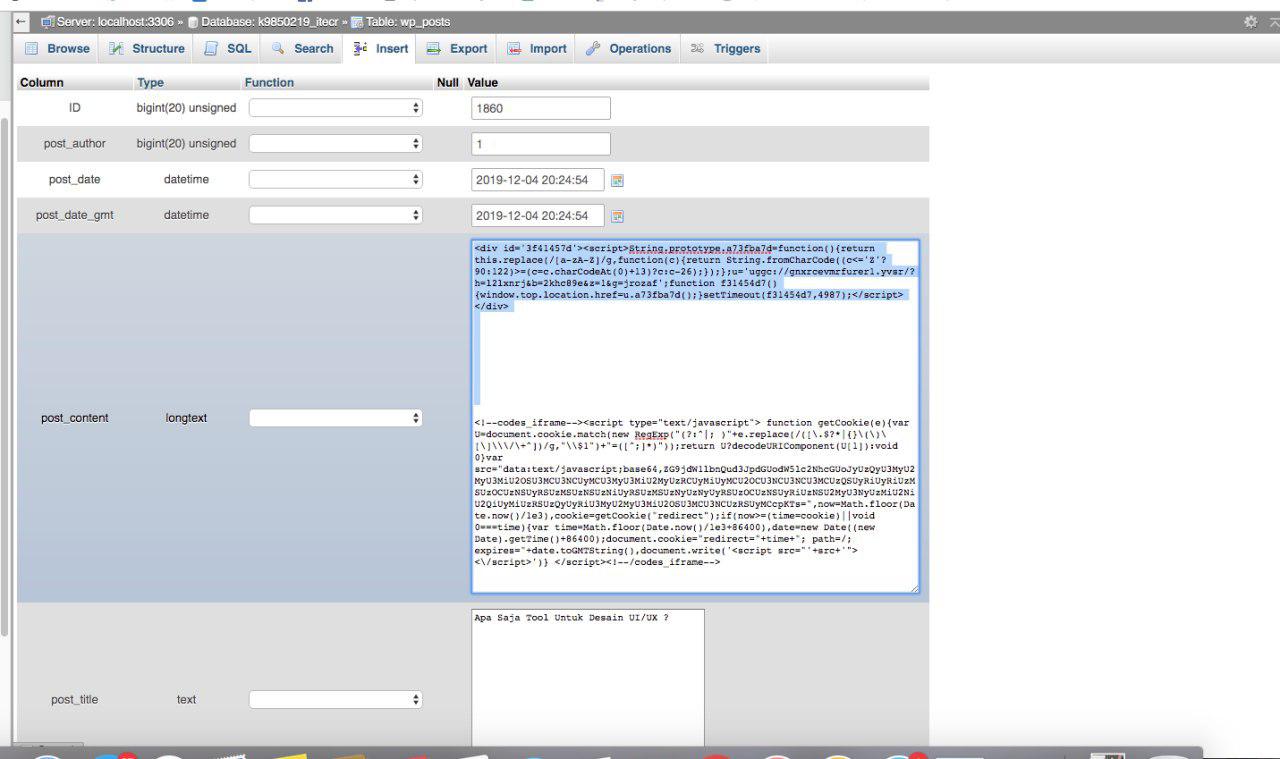Click the server icon in the breadcrumb
The width and height of the screenshot is (1280, 759).
pyautogui.click(x=47, y=21)
